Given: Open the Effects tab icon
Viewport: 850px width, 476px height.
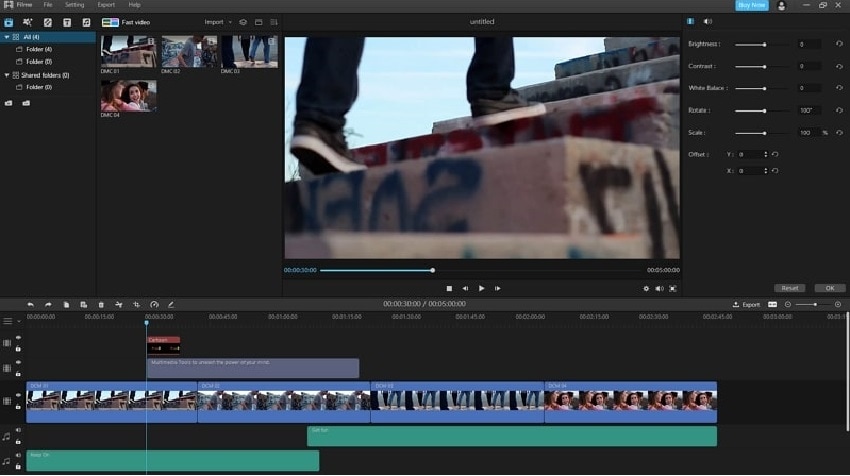Looking at the screenshot, I should click(x=28, y=22).
